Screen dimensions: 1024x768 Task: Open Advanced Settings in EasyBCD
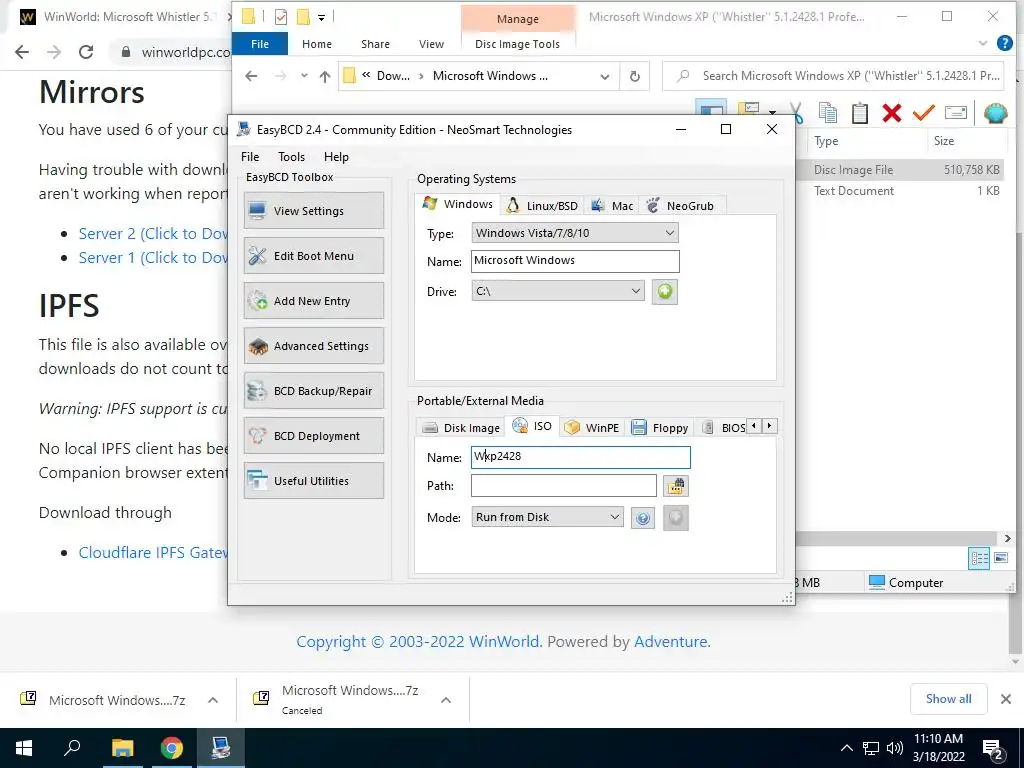[x=313, y=345]
